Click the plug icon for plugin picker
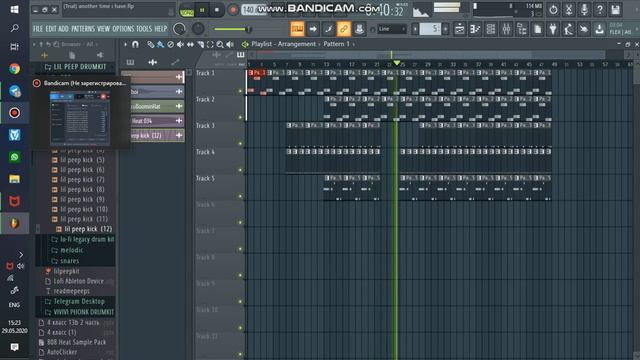The height and width of the screenshot is (360, 640). (x=553, y=29)
